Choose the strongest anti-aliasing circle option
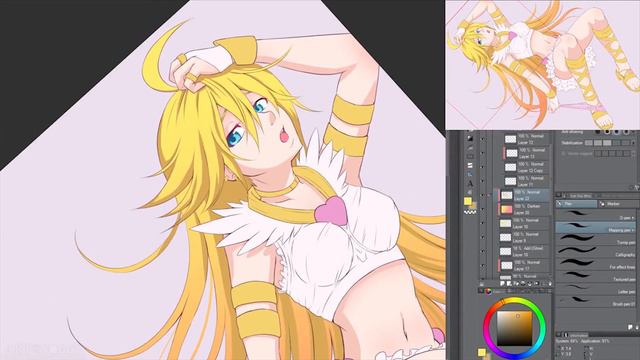Viewport: 640px width, 360px height. [x=627, y=132]
